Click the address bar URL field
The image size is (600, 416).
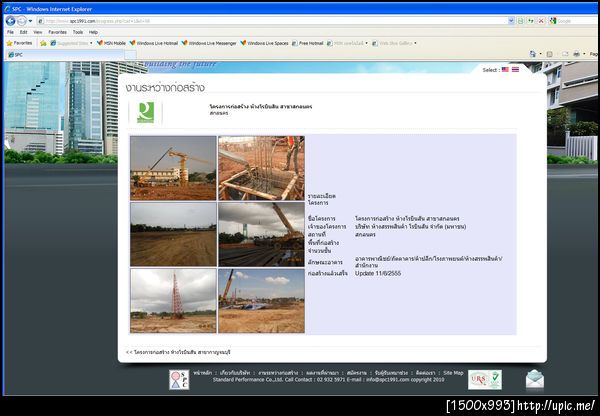[273, 21]
